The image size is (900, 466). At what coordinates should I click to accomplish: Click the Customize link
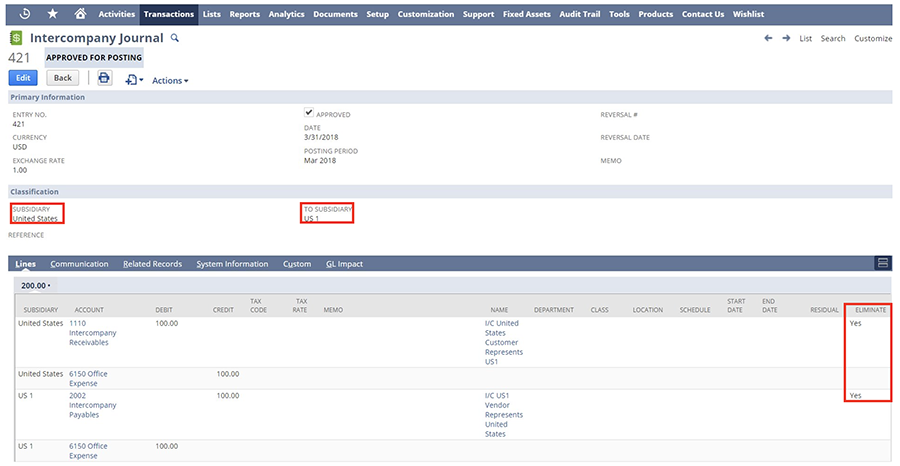click(872, 38)
